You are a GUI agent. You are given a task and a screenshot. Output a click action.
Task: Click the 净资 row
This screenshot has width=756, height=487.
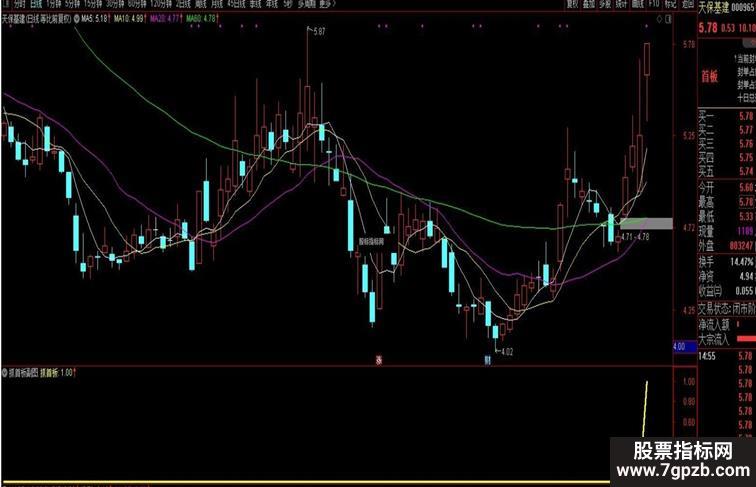(727, 276)
